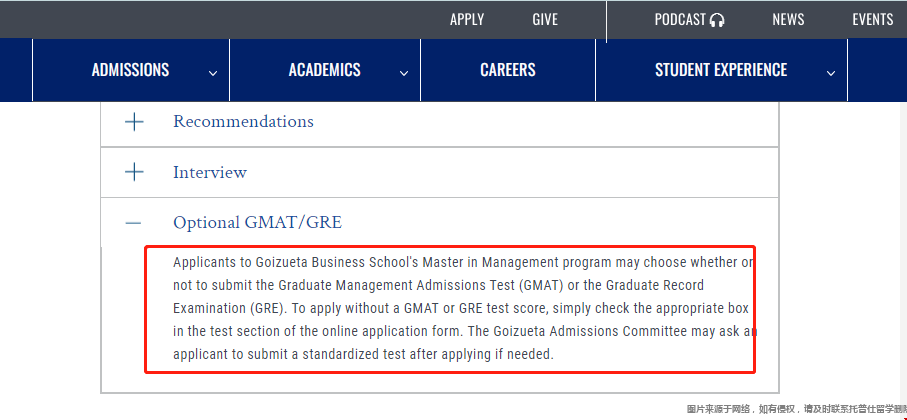This screenshot has height=420, width=907.
Task: Click the plus icon beside Recommendations
Action: pos(134,122)
